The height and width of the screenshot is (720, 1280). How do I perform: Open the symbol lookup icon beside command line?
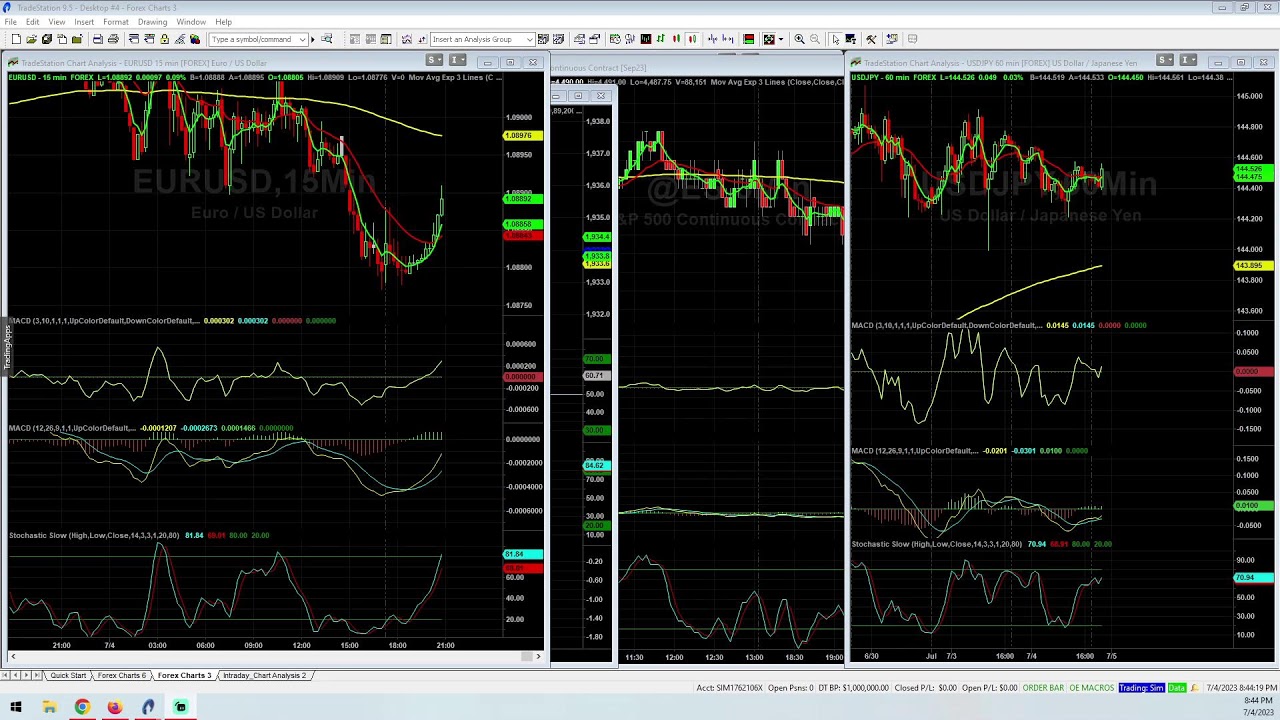click(x=326, y=39)
